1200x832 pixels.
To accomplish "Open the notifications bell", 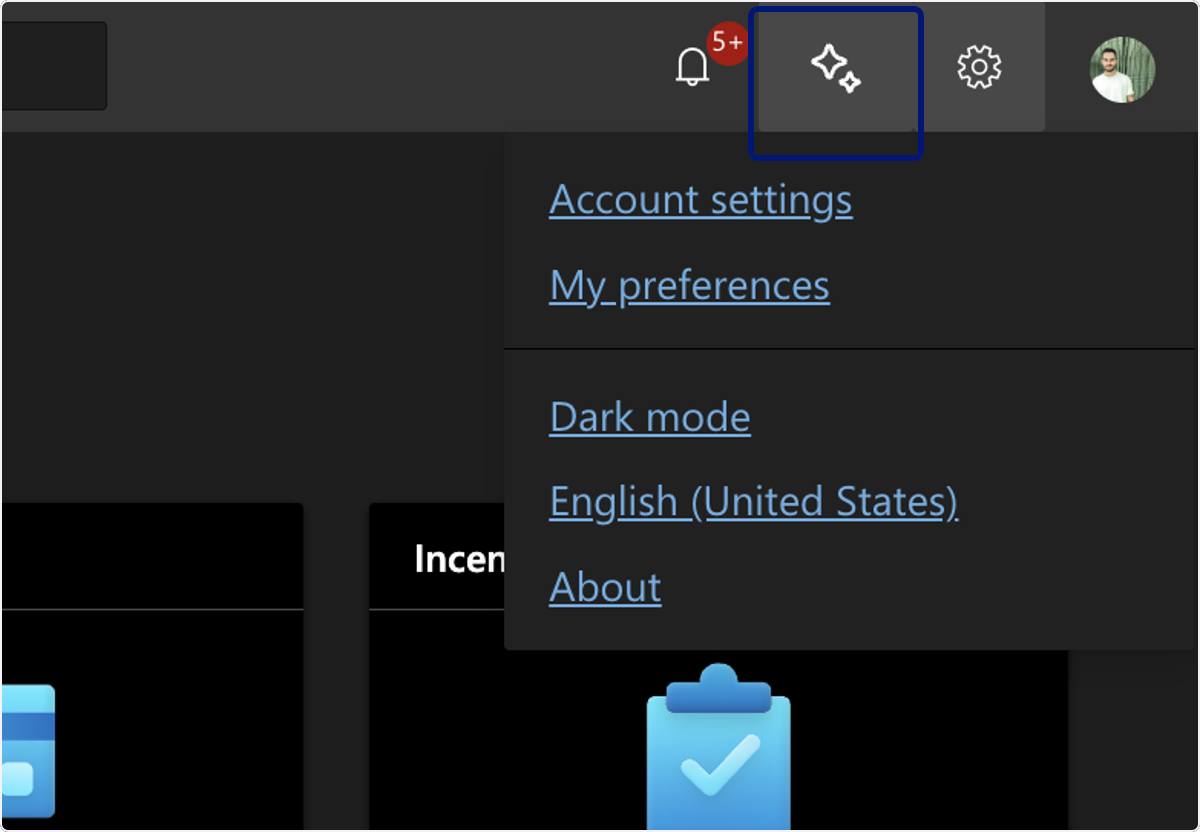I will [692, 68].
